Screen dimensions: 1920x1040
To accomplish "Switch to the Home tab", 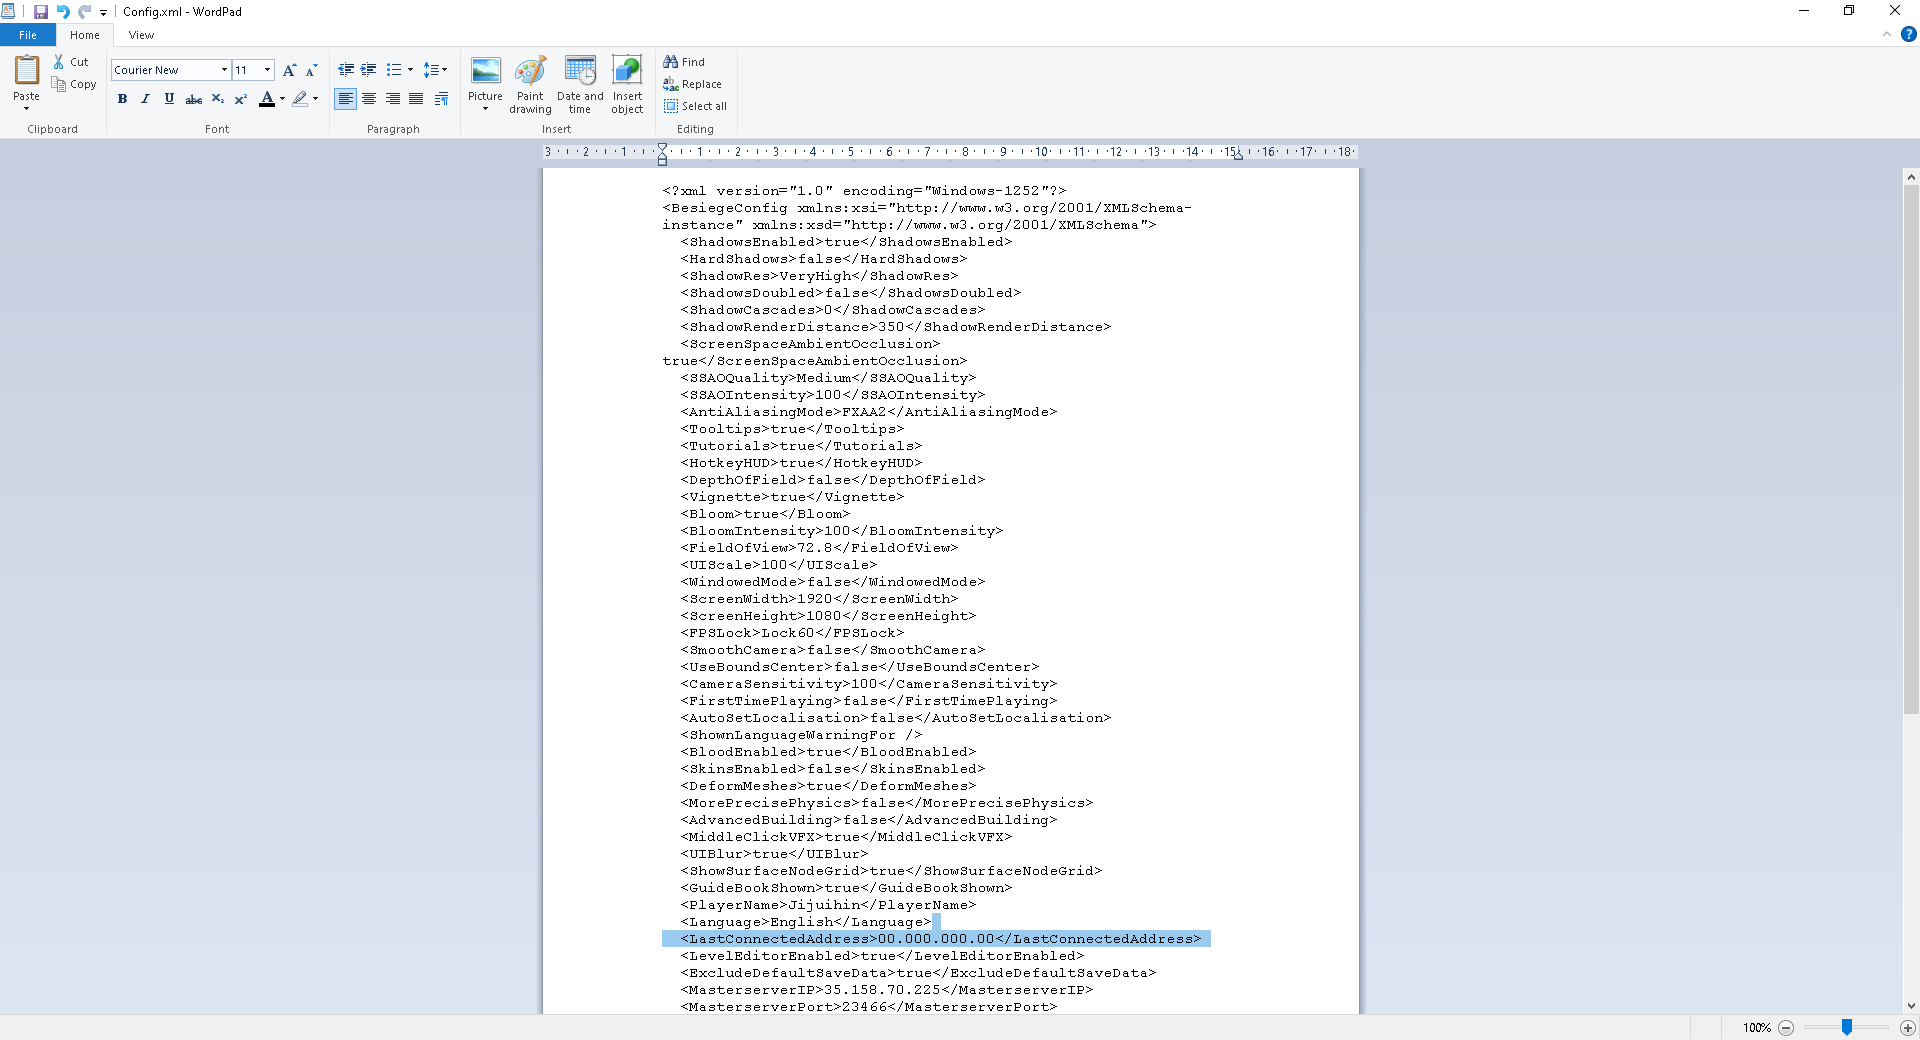I will click(x=85, y=35).
